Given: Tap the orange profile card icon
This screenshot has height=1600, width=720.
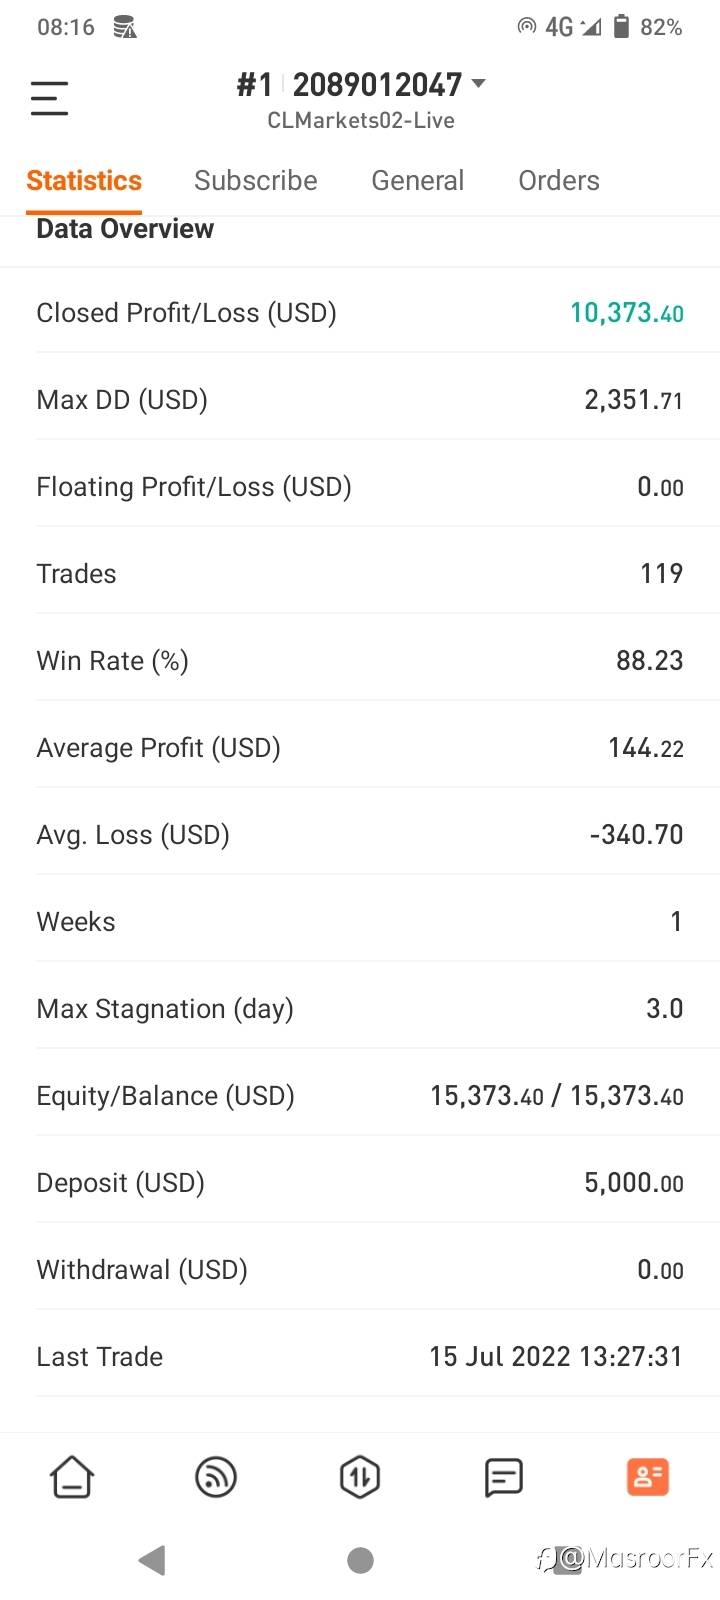Looking at the screenshot, I should point(647,1477).
